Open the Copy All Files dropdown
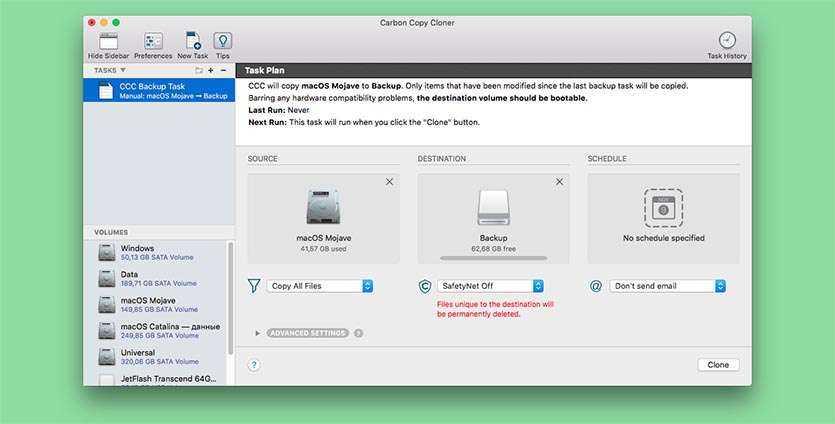Image resolution: width=835 pixels, height=424 pixels. 320,286
